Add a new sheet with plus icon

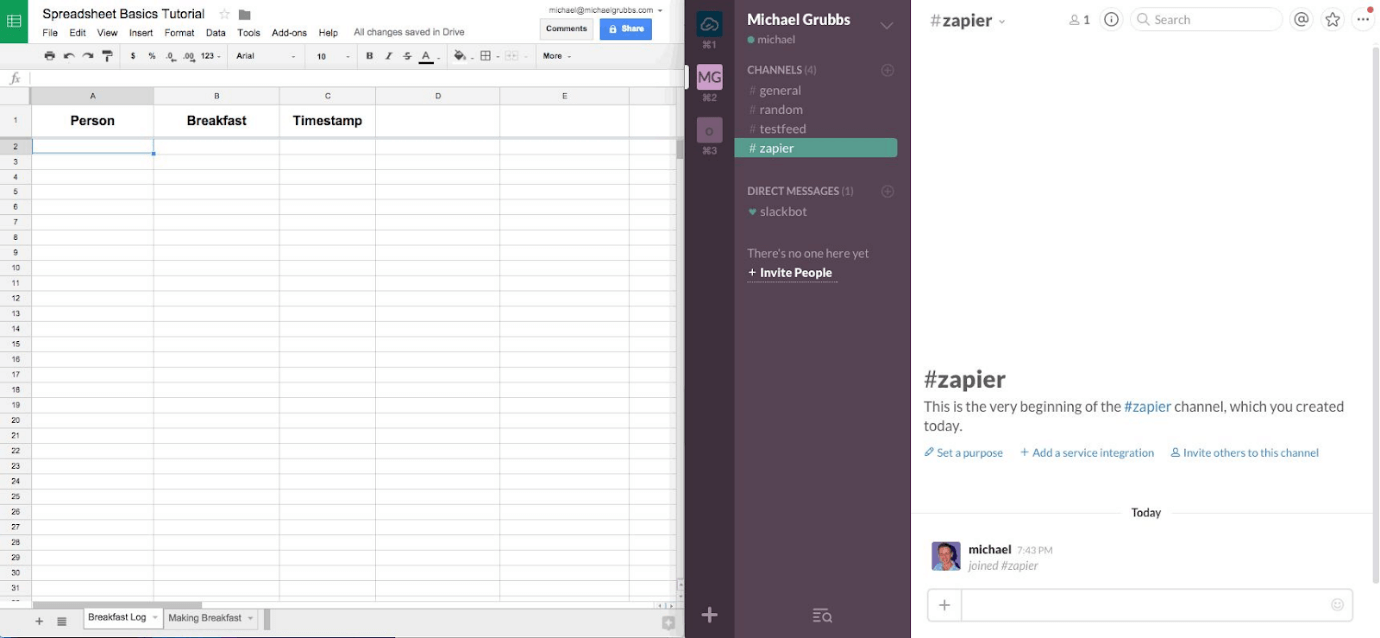tap(40, 621)
